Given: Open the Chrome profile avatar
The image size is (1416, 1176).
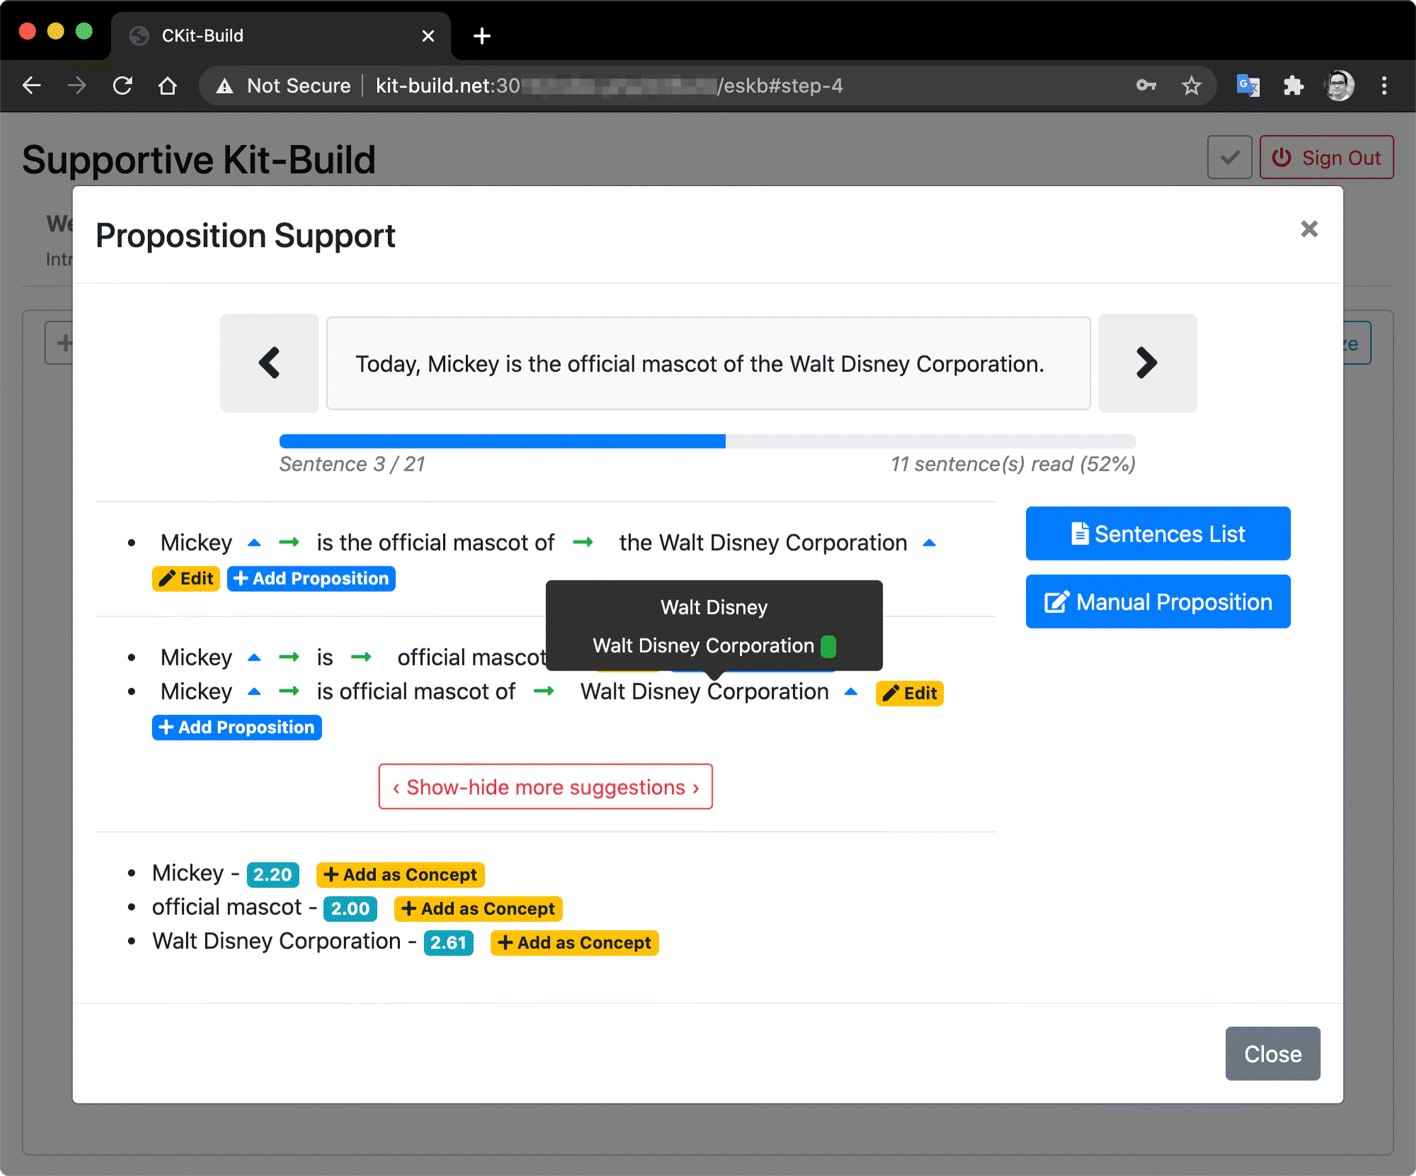Looking at the screenshot, I should click(1340, 86).
